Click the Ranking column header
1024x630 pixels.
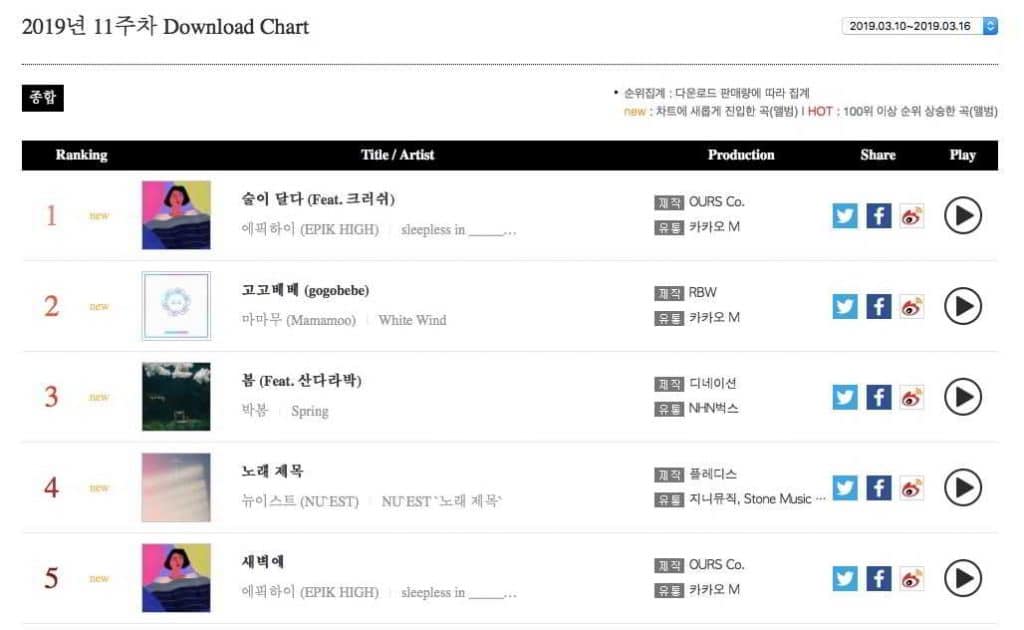(x=81, y=155)
